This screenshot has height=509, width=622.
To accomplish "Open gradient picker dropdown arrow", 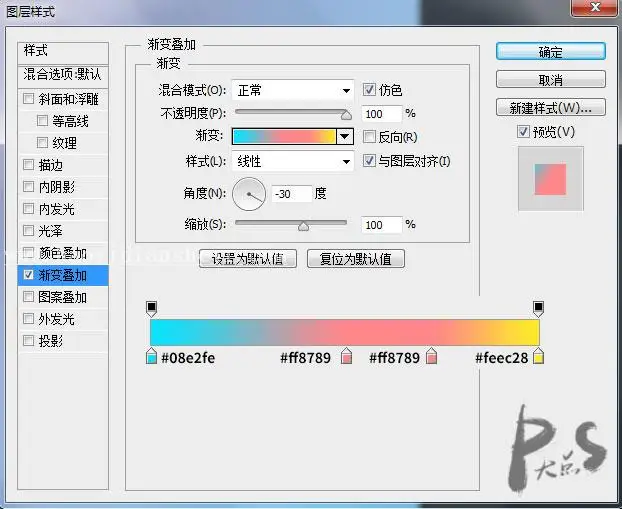I will click(x=344, y=137).
